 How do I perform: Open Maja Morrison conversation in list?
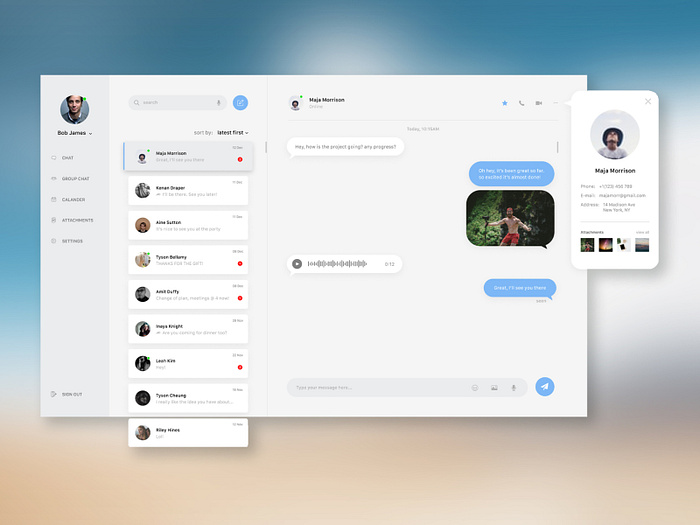tap(188, 156)
